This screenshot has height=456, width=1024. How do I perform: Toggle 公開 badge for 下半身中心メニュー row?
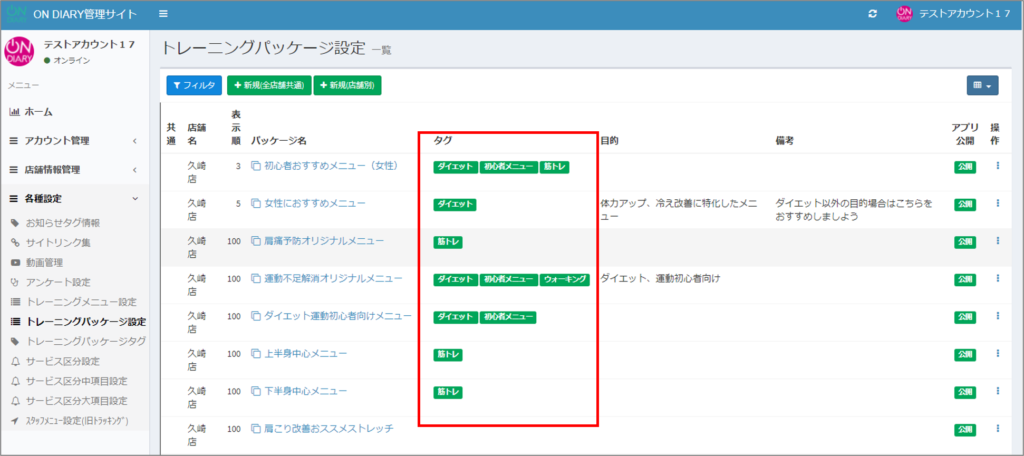point(965,392)
